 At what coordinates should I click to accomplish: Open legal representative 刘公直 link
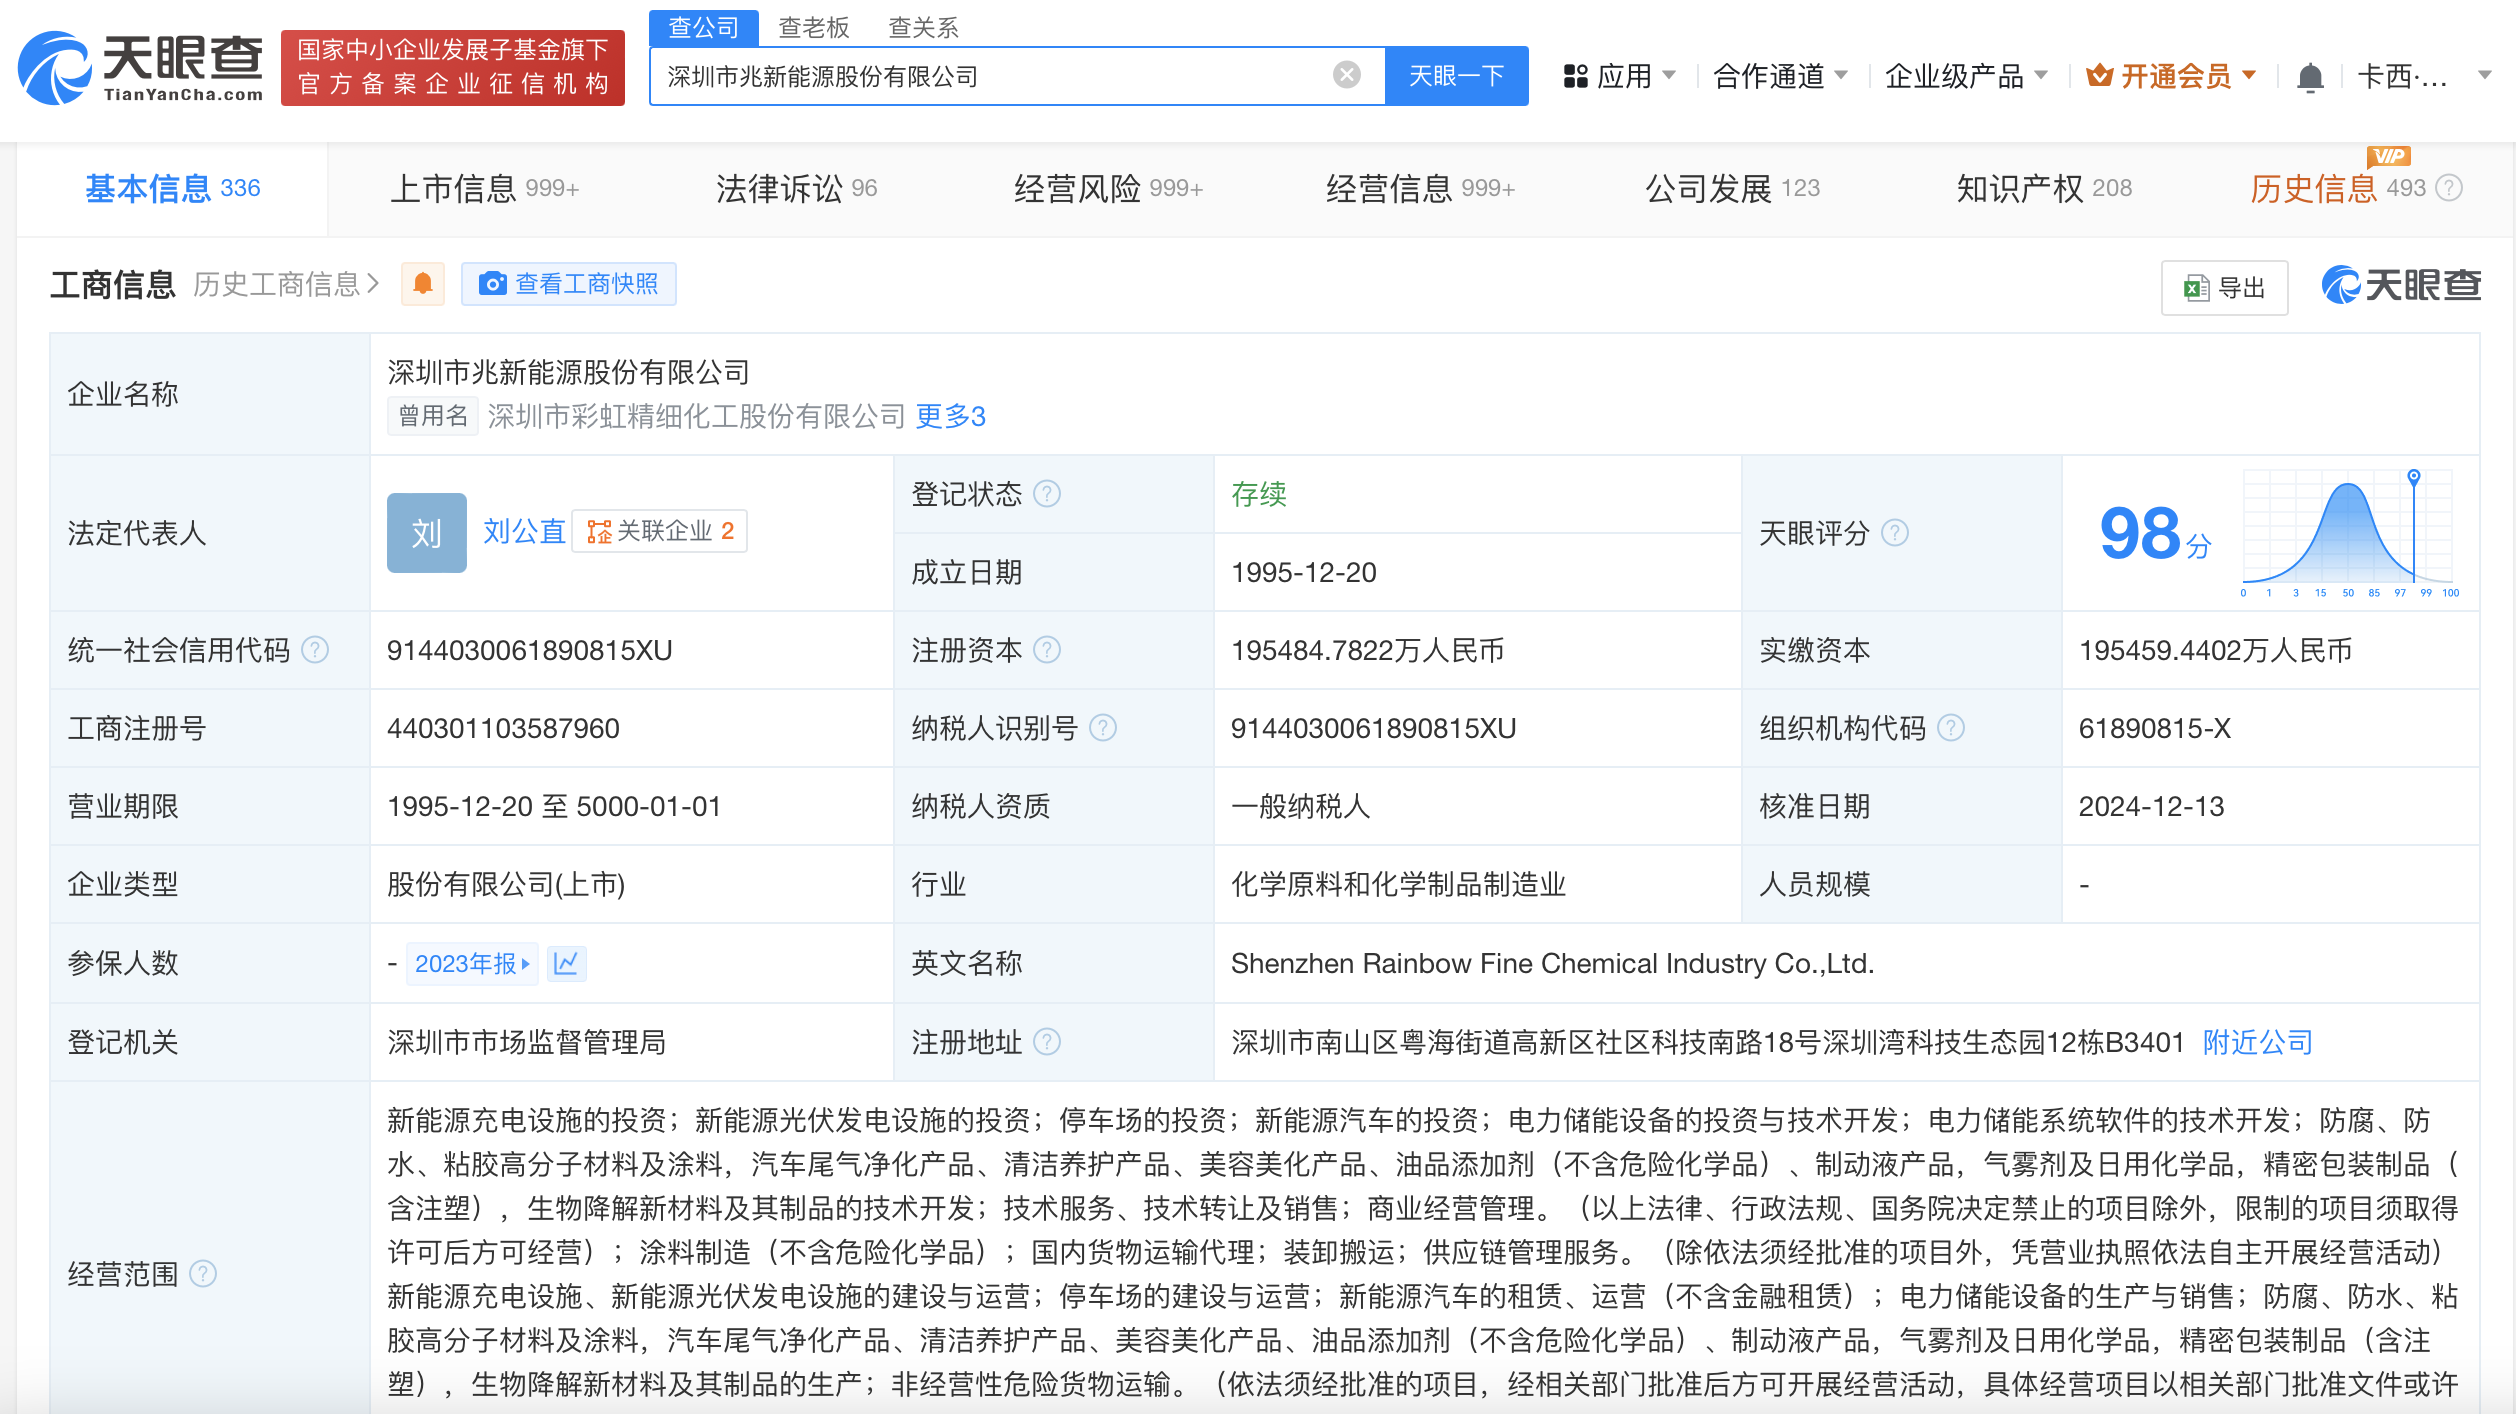[x=523, y=531]
